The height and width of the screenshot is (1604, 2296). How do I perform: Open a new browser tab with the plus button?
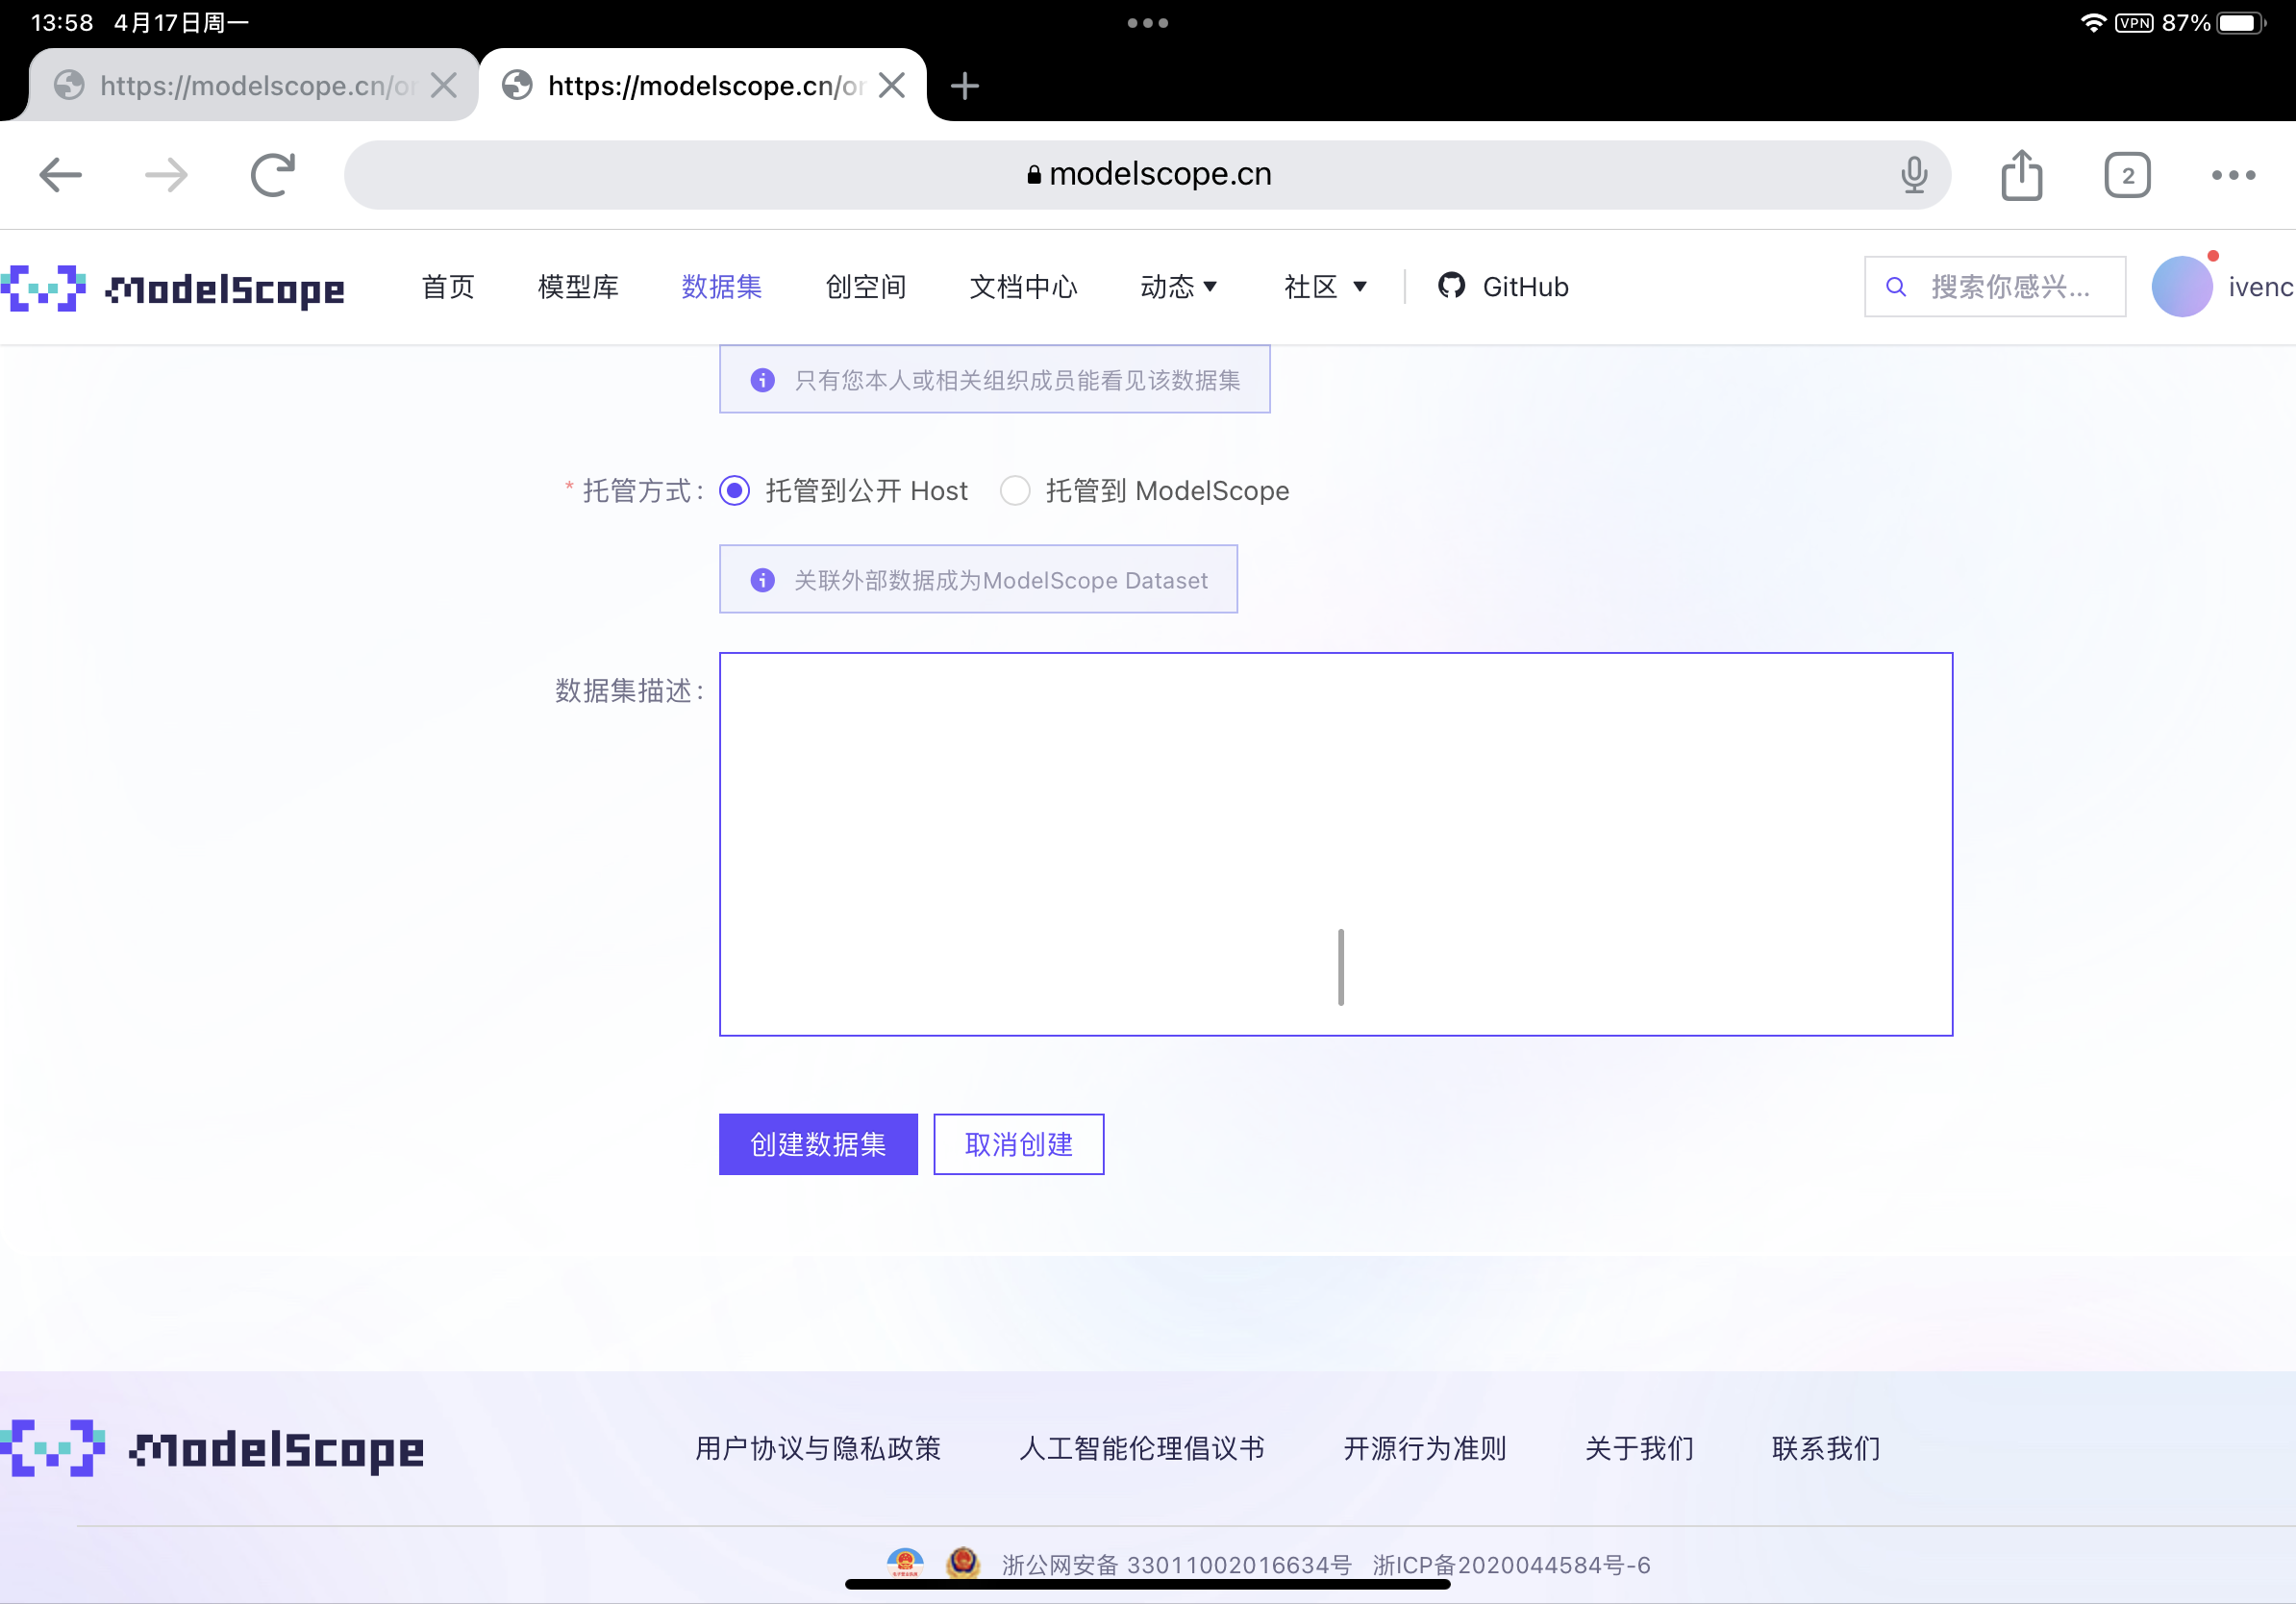point(964,86)
